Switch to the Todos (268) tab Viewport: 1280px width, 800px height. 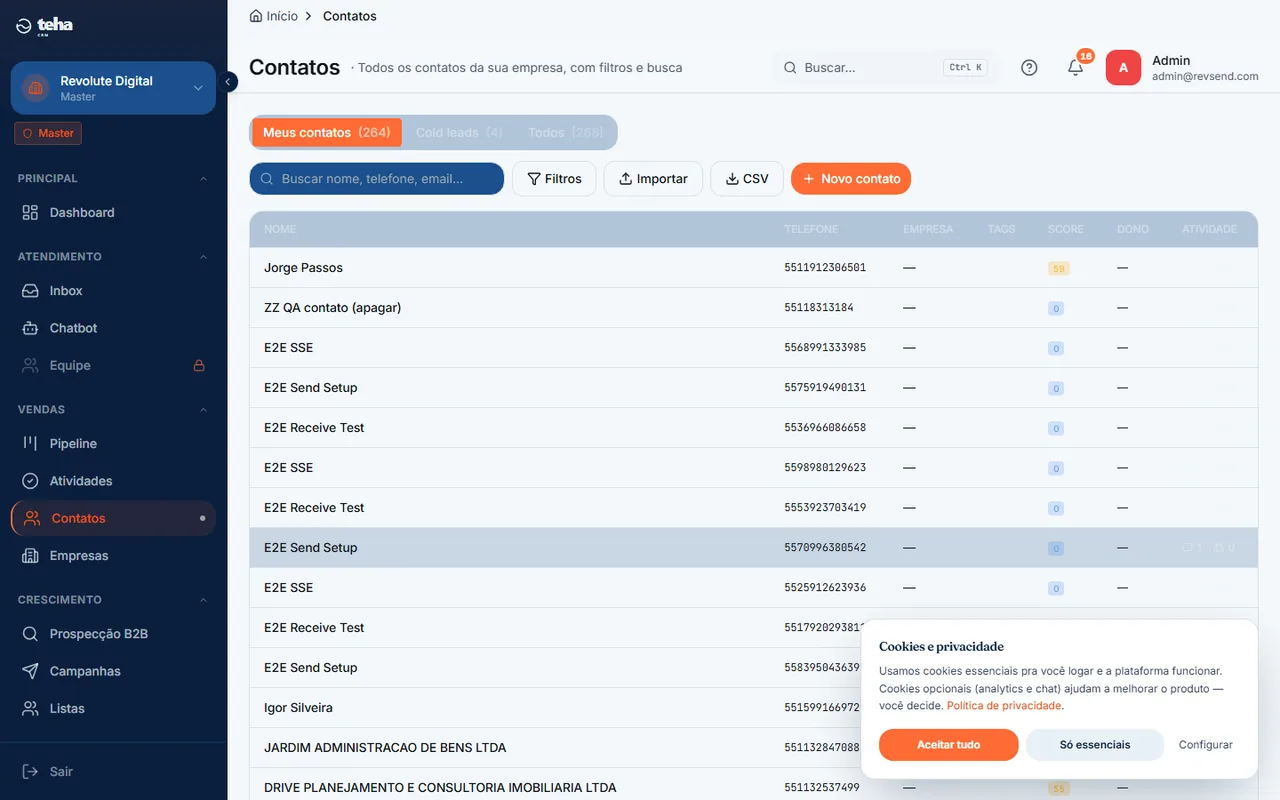pos(565,132)
